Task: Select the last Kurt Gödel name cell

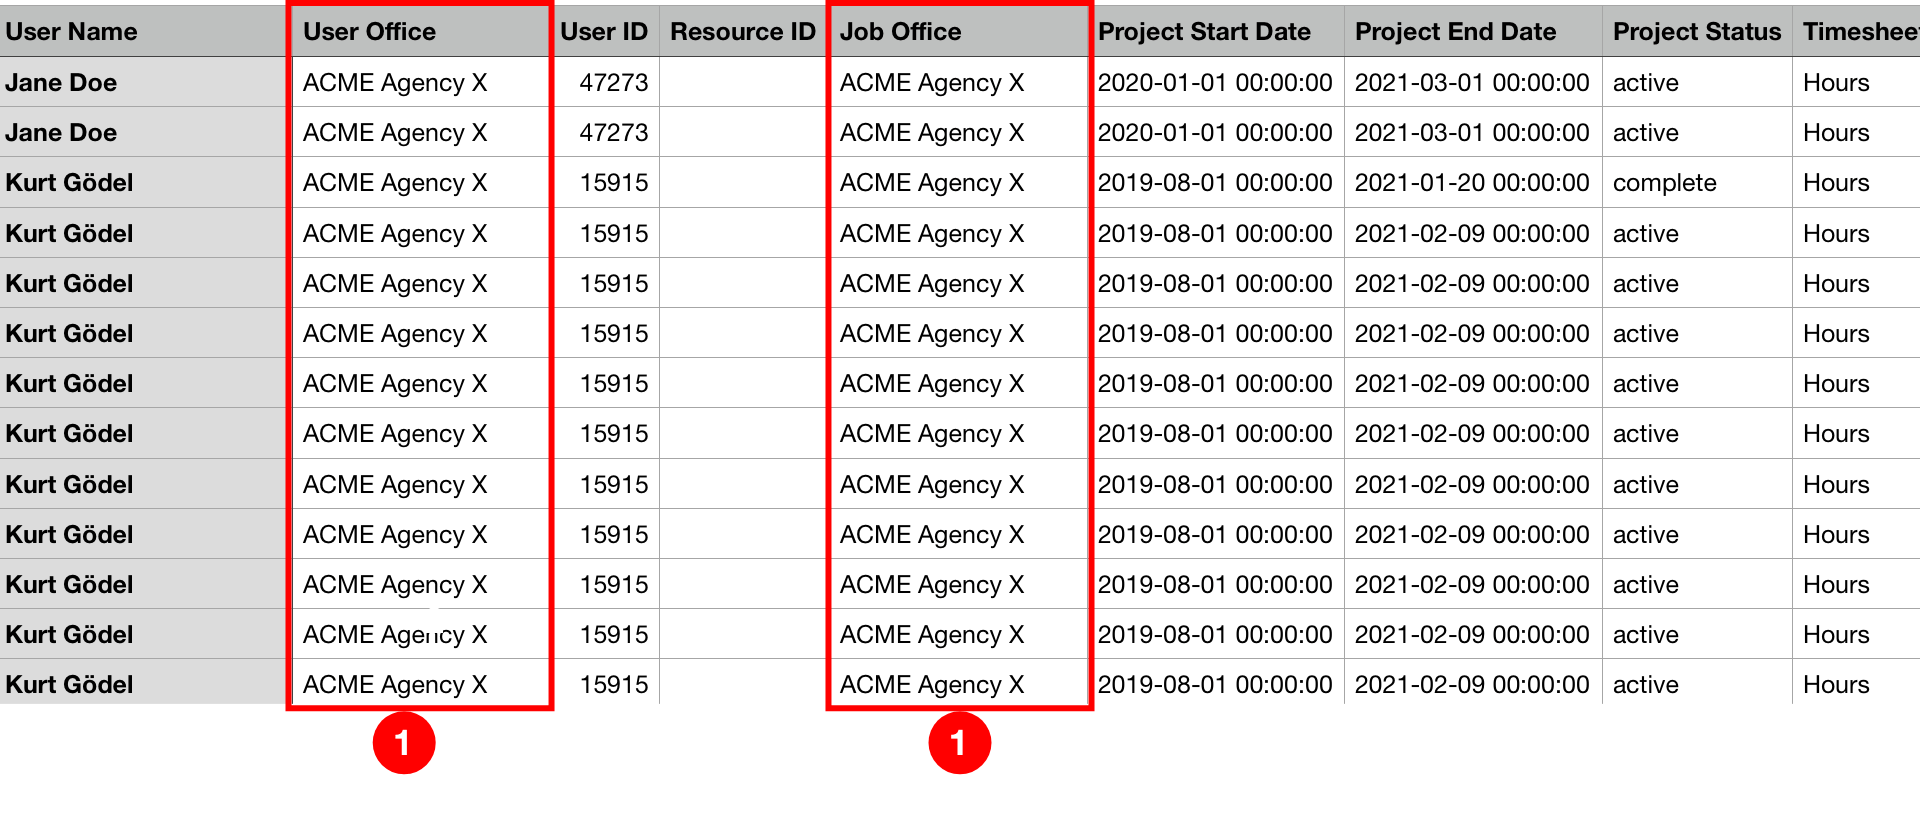Action: (143, 684)
